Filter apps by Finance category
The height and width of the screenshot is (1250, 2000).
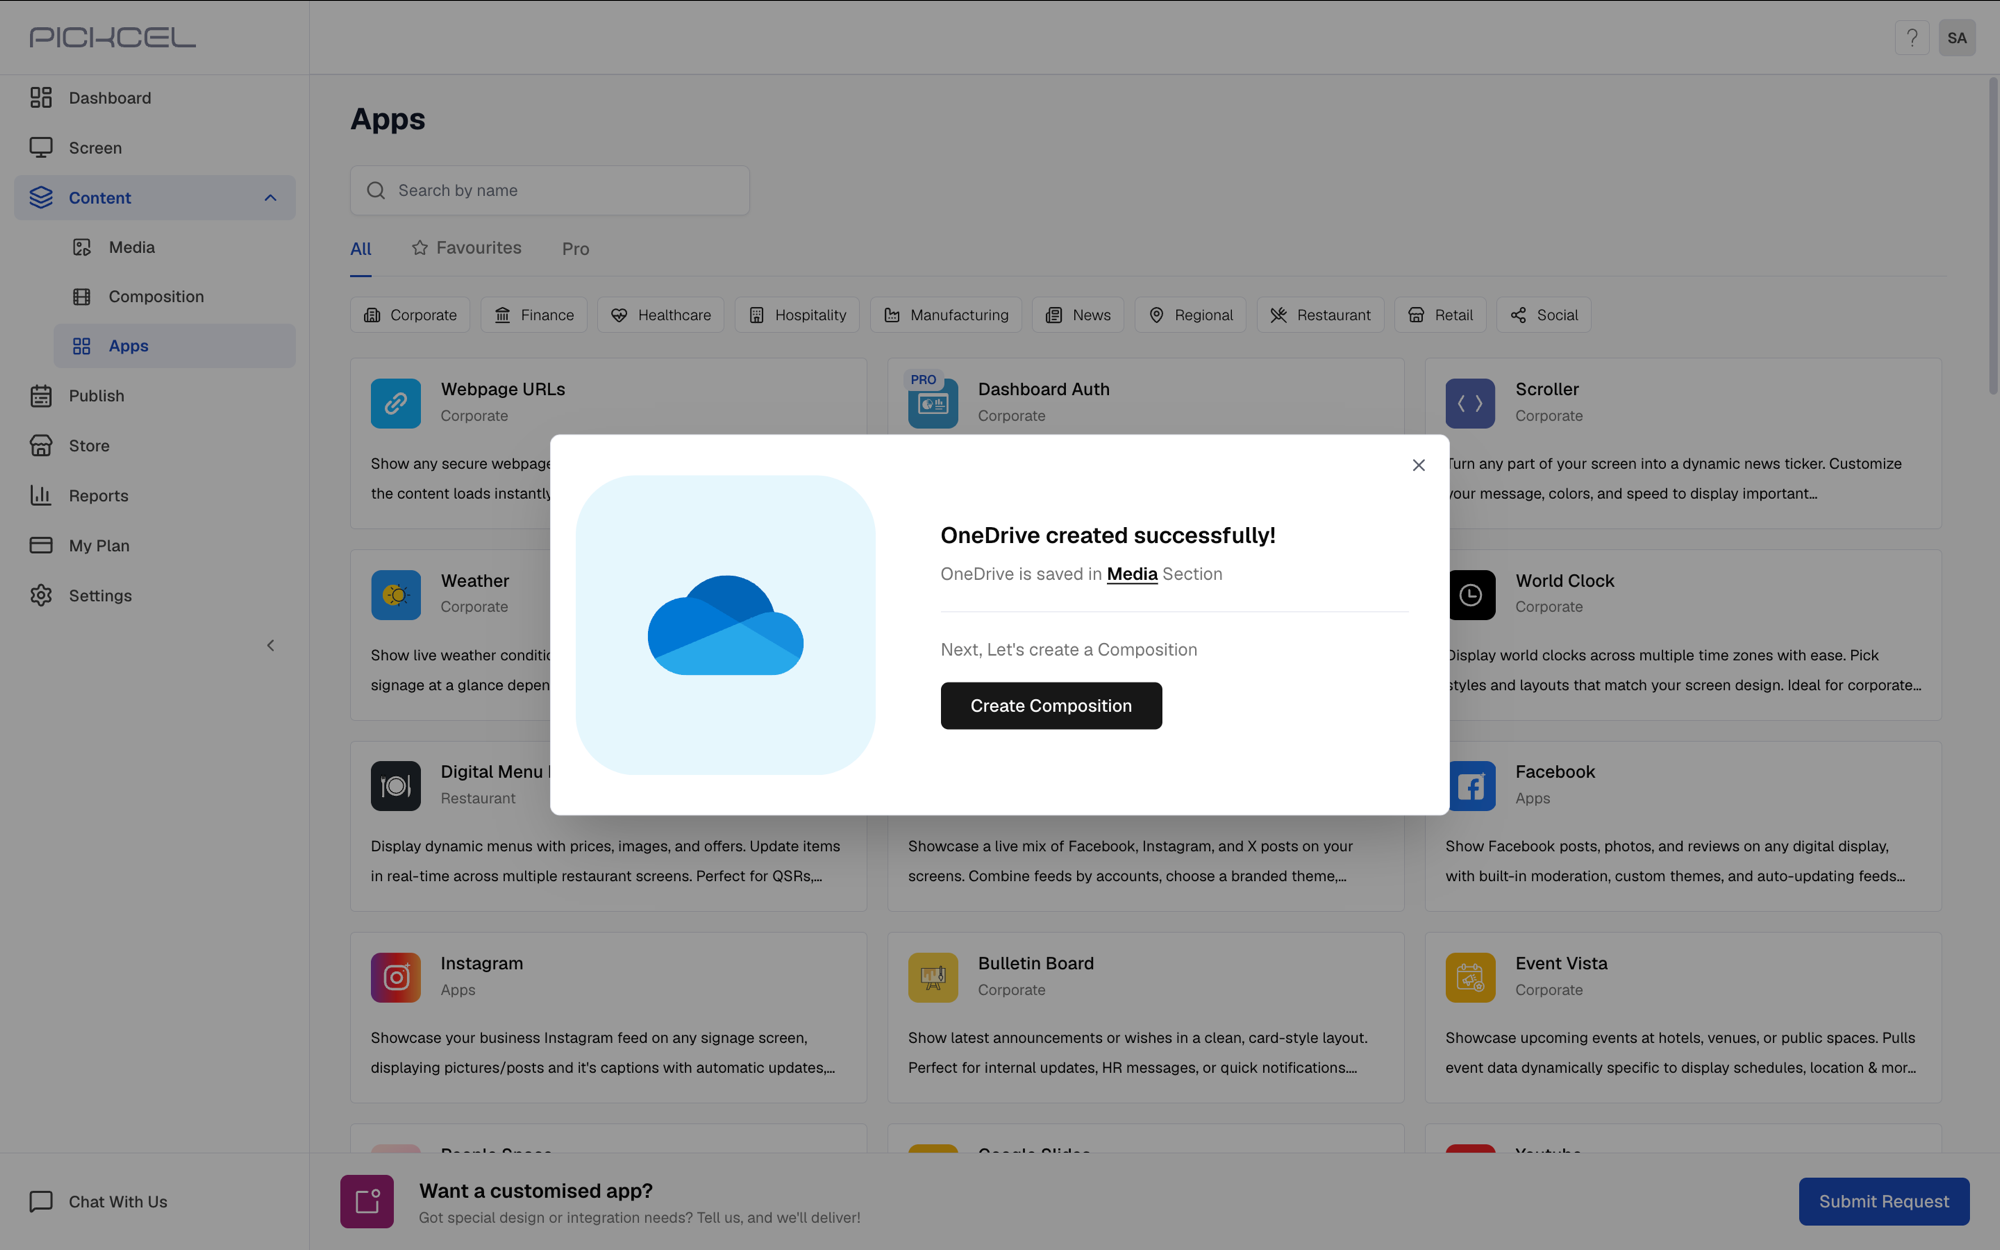pos(534,315)
